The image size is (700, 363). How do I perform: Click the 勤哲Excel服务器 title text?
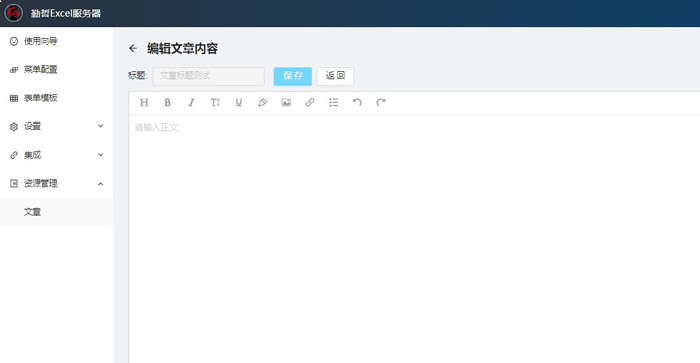66,13
